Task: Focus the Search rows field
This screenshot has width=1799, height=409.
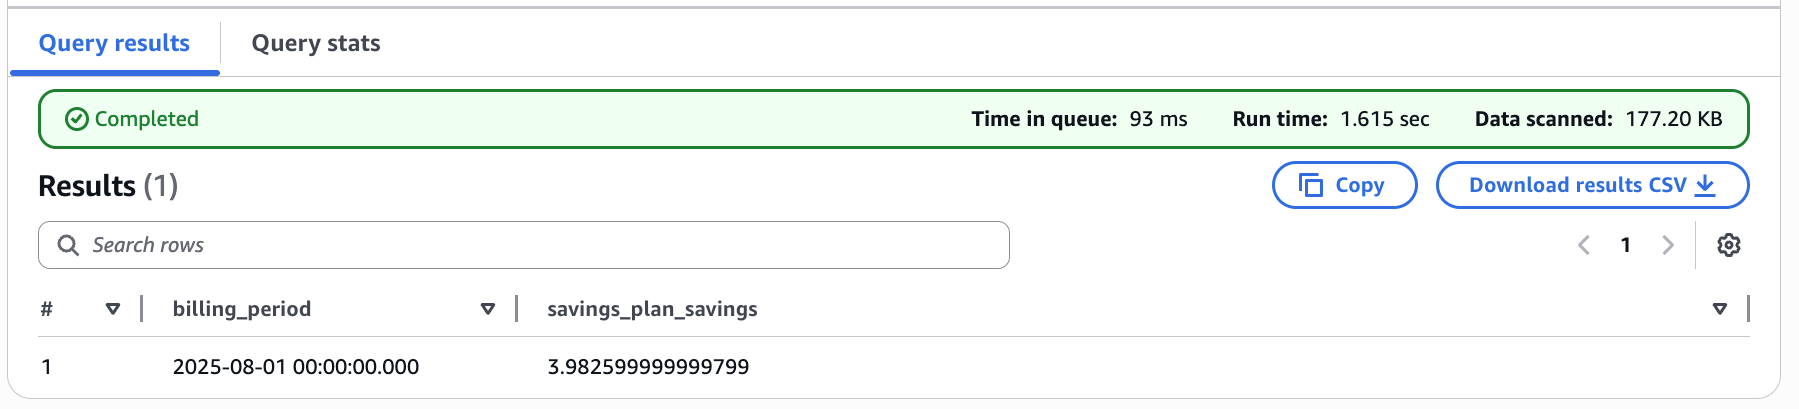Action: coord(524,245)
